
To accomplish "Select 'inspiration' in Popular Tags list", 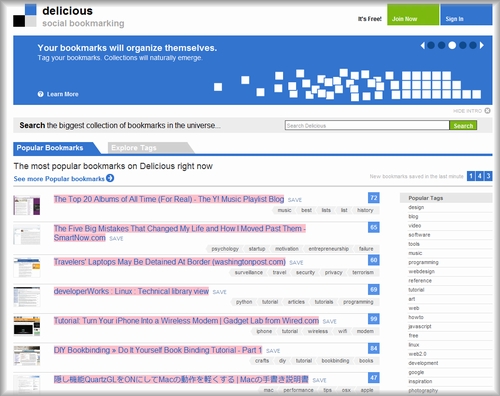I will click(x=420, y=381).
